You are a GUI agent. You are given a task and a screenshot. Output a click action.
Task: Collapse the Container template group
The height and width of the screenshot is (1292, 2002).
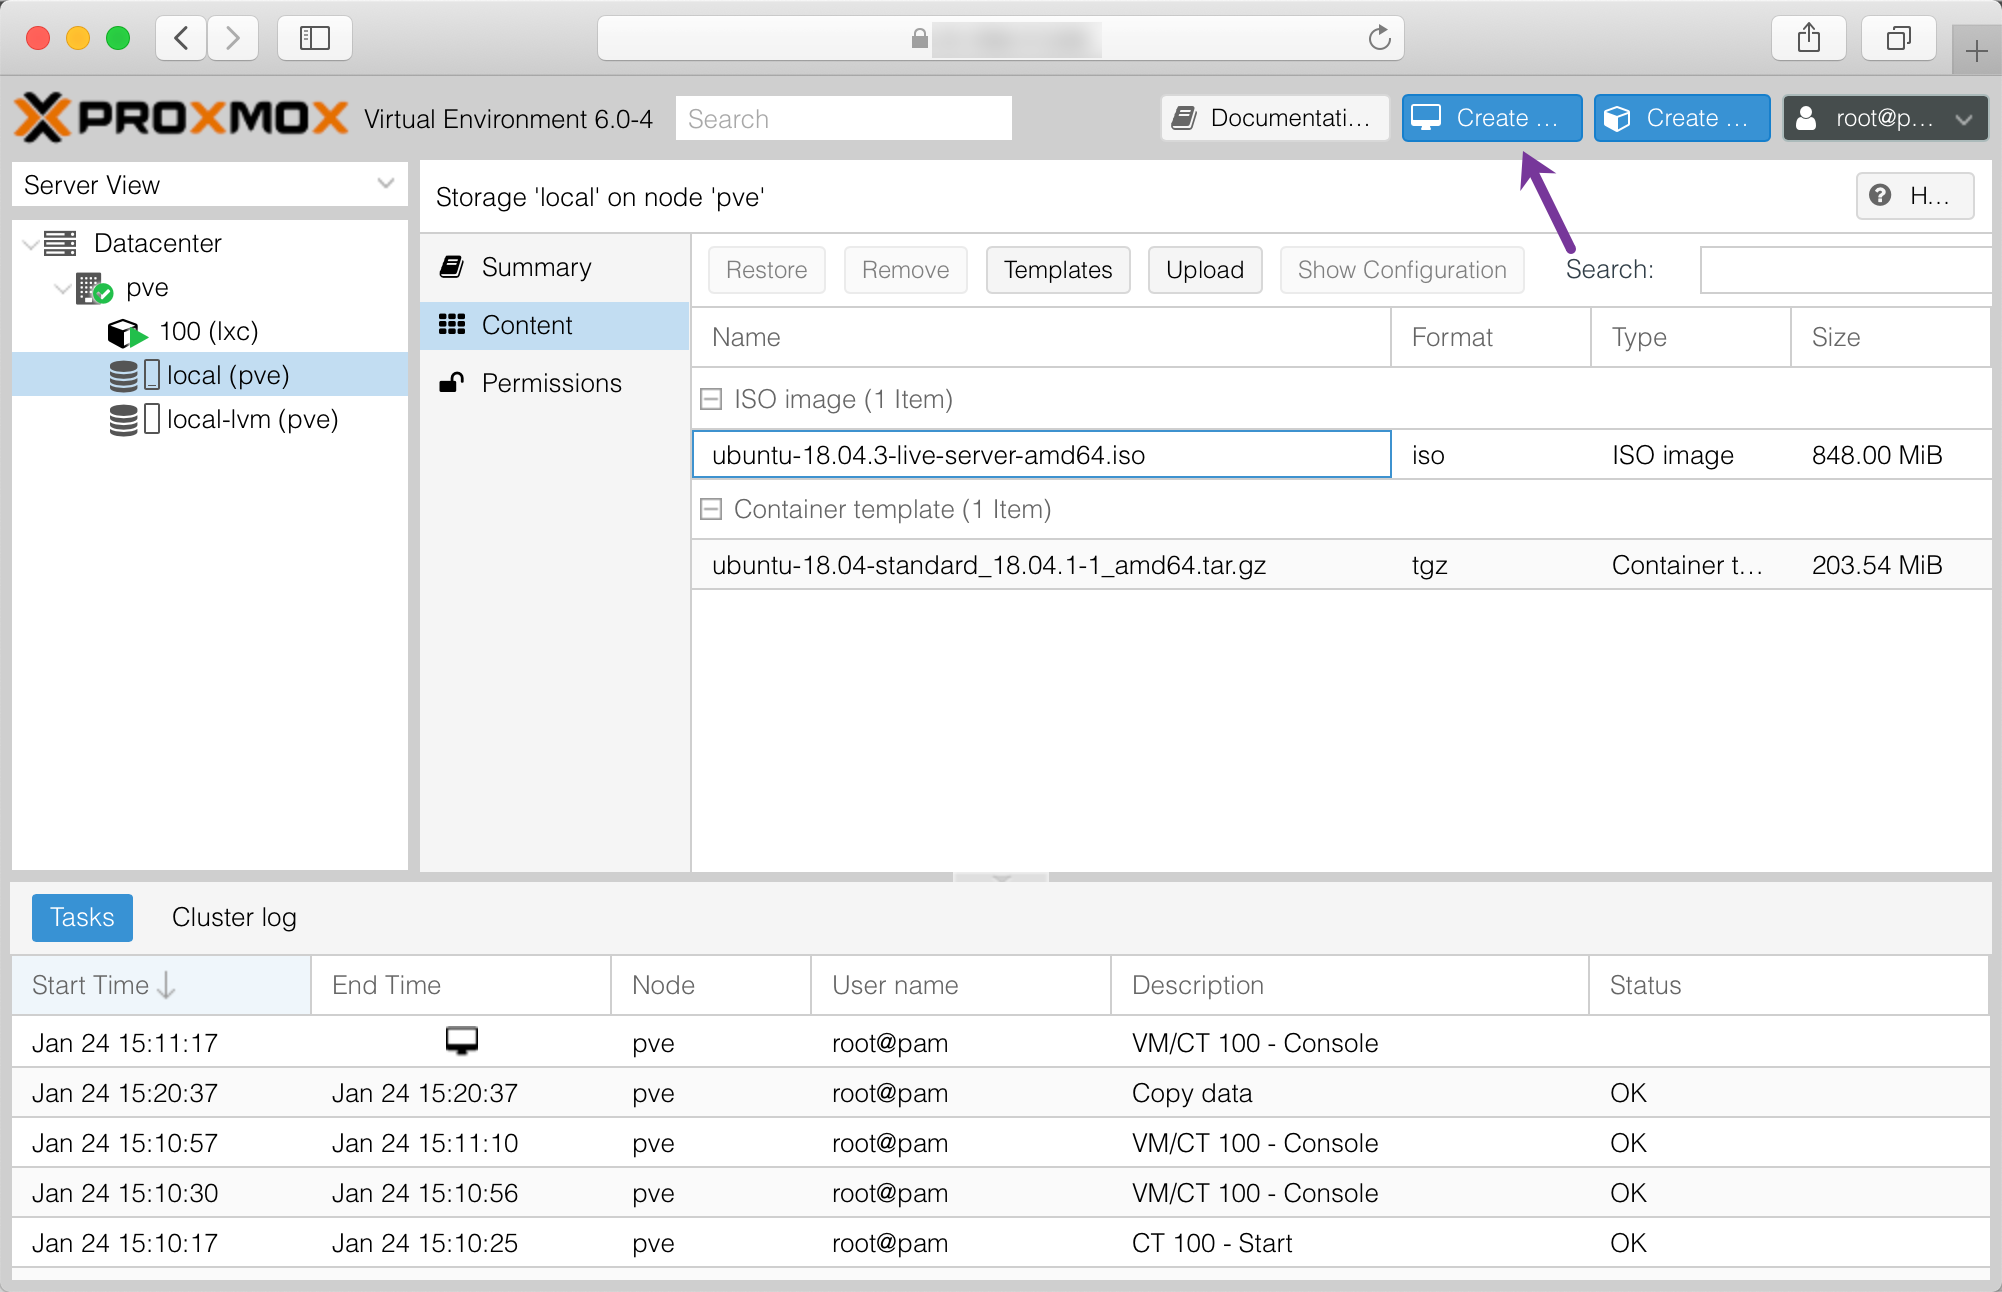pos(711,510)
